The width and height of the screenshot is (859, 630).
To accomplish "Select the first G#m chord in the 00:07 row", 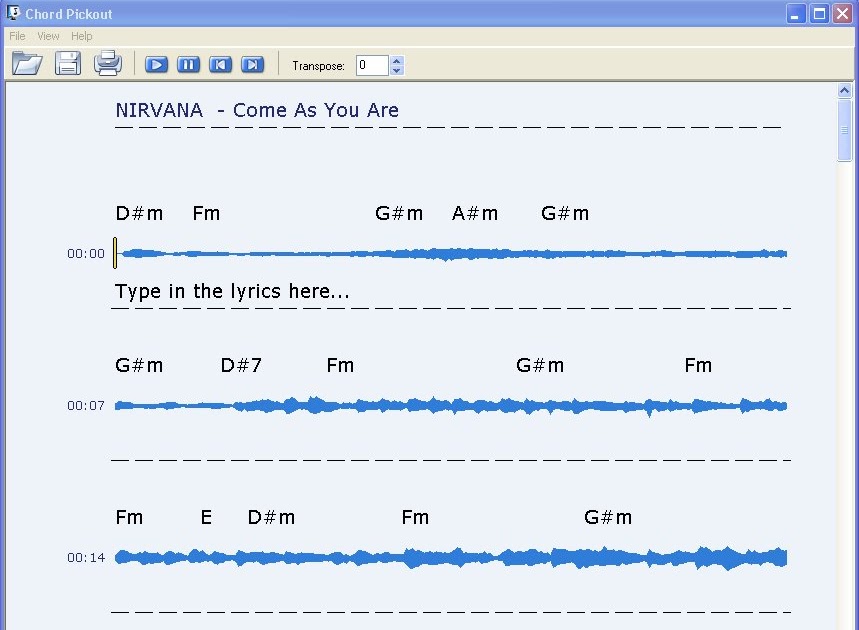I will 139,365.
